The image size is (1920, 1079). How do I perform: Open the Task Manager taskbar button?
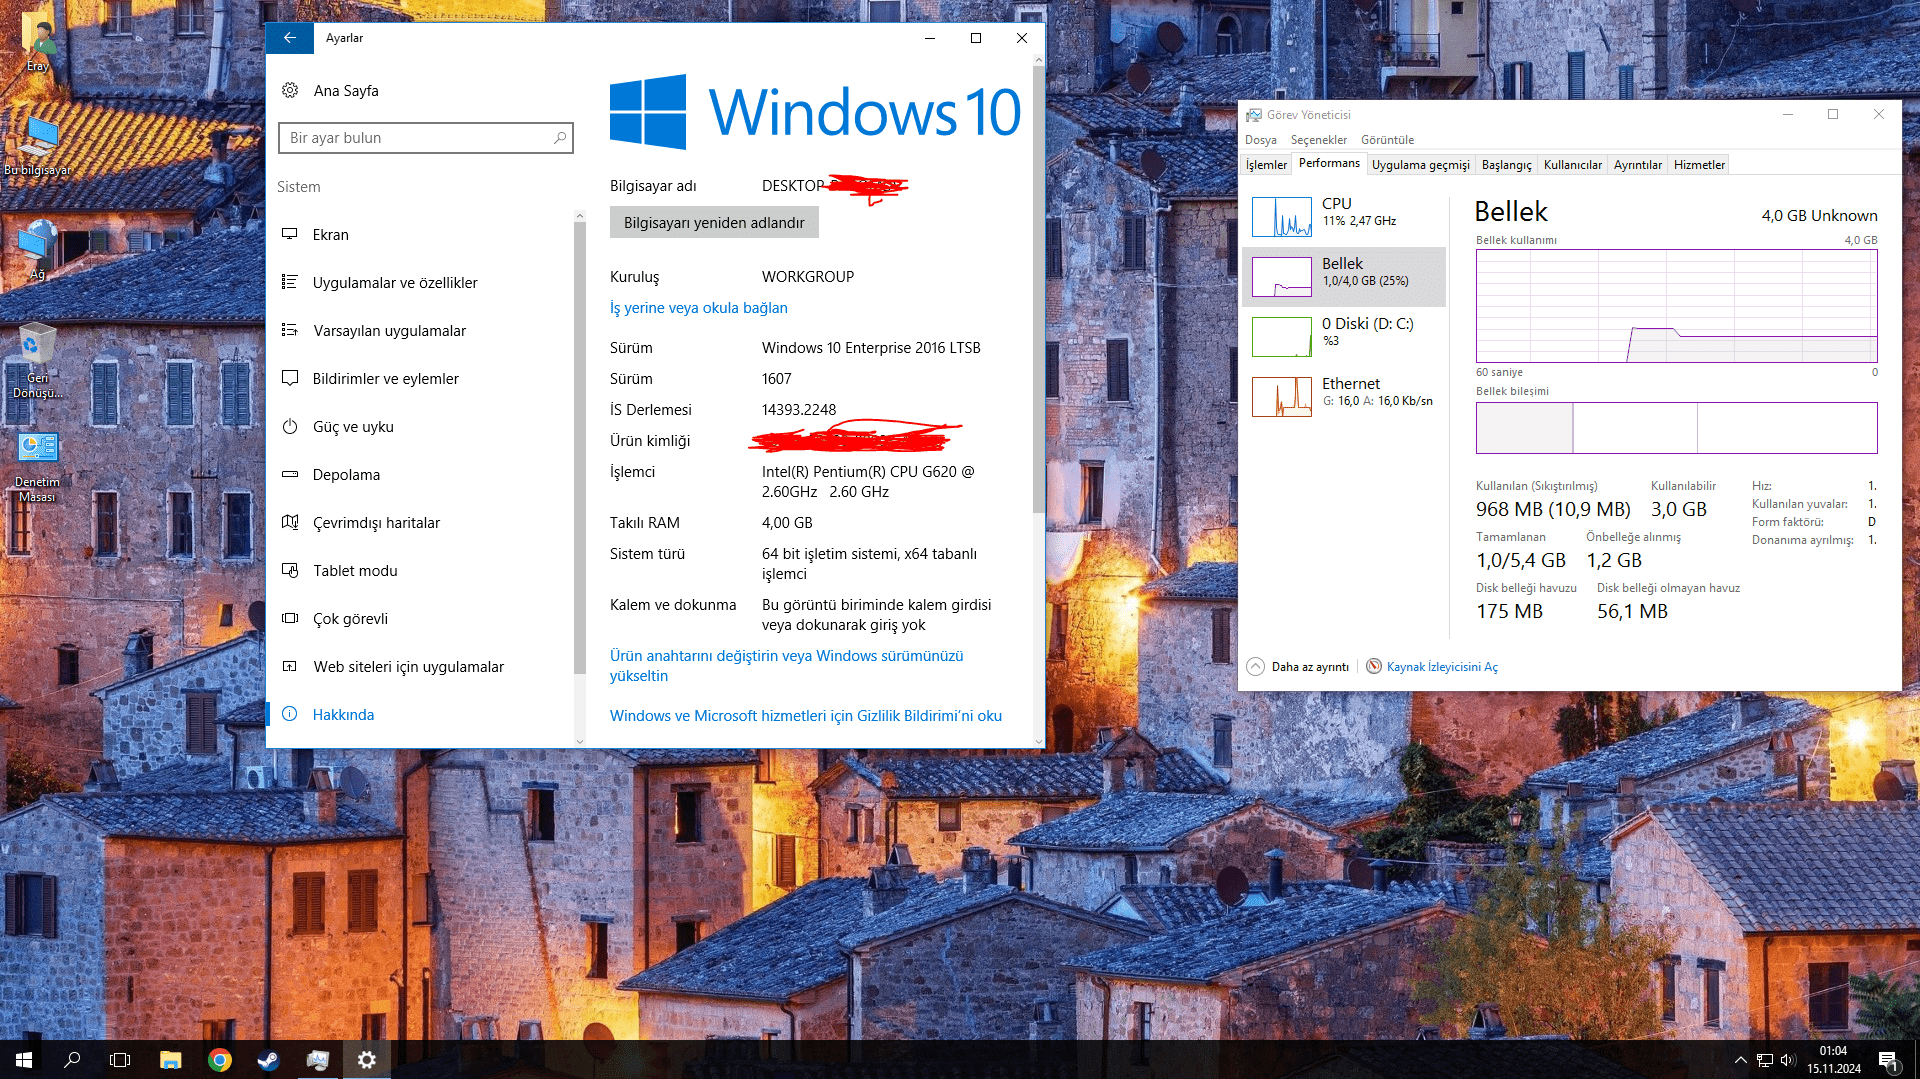[x=318, y=1060]
